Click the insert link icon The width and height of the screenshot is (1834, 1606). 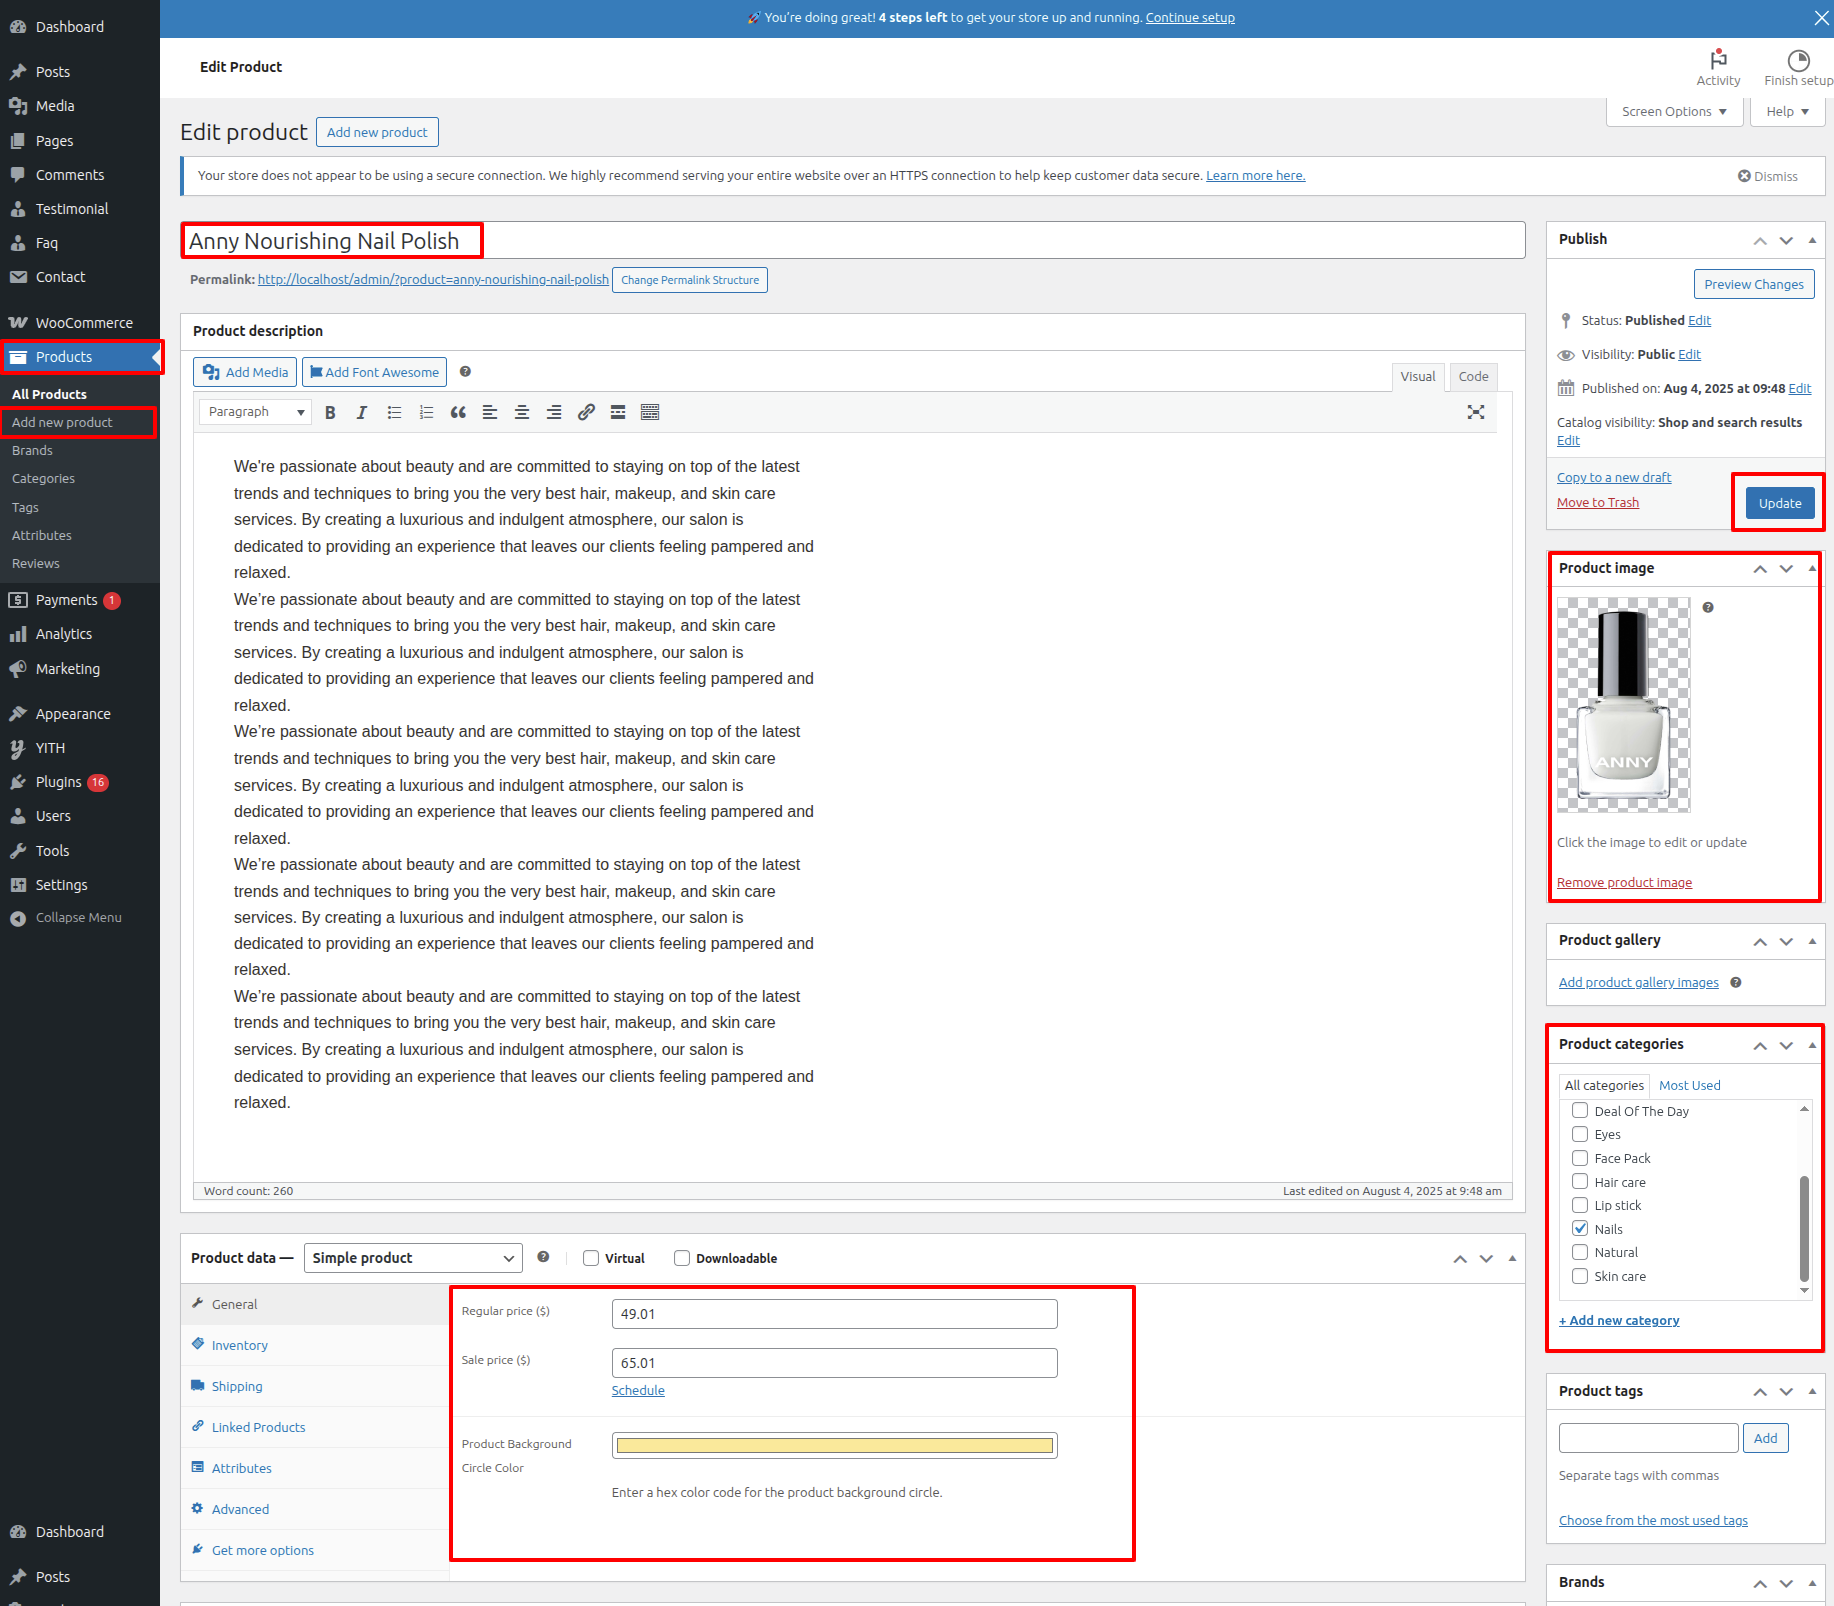[586, 412]
